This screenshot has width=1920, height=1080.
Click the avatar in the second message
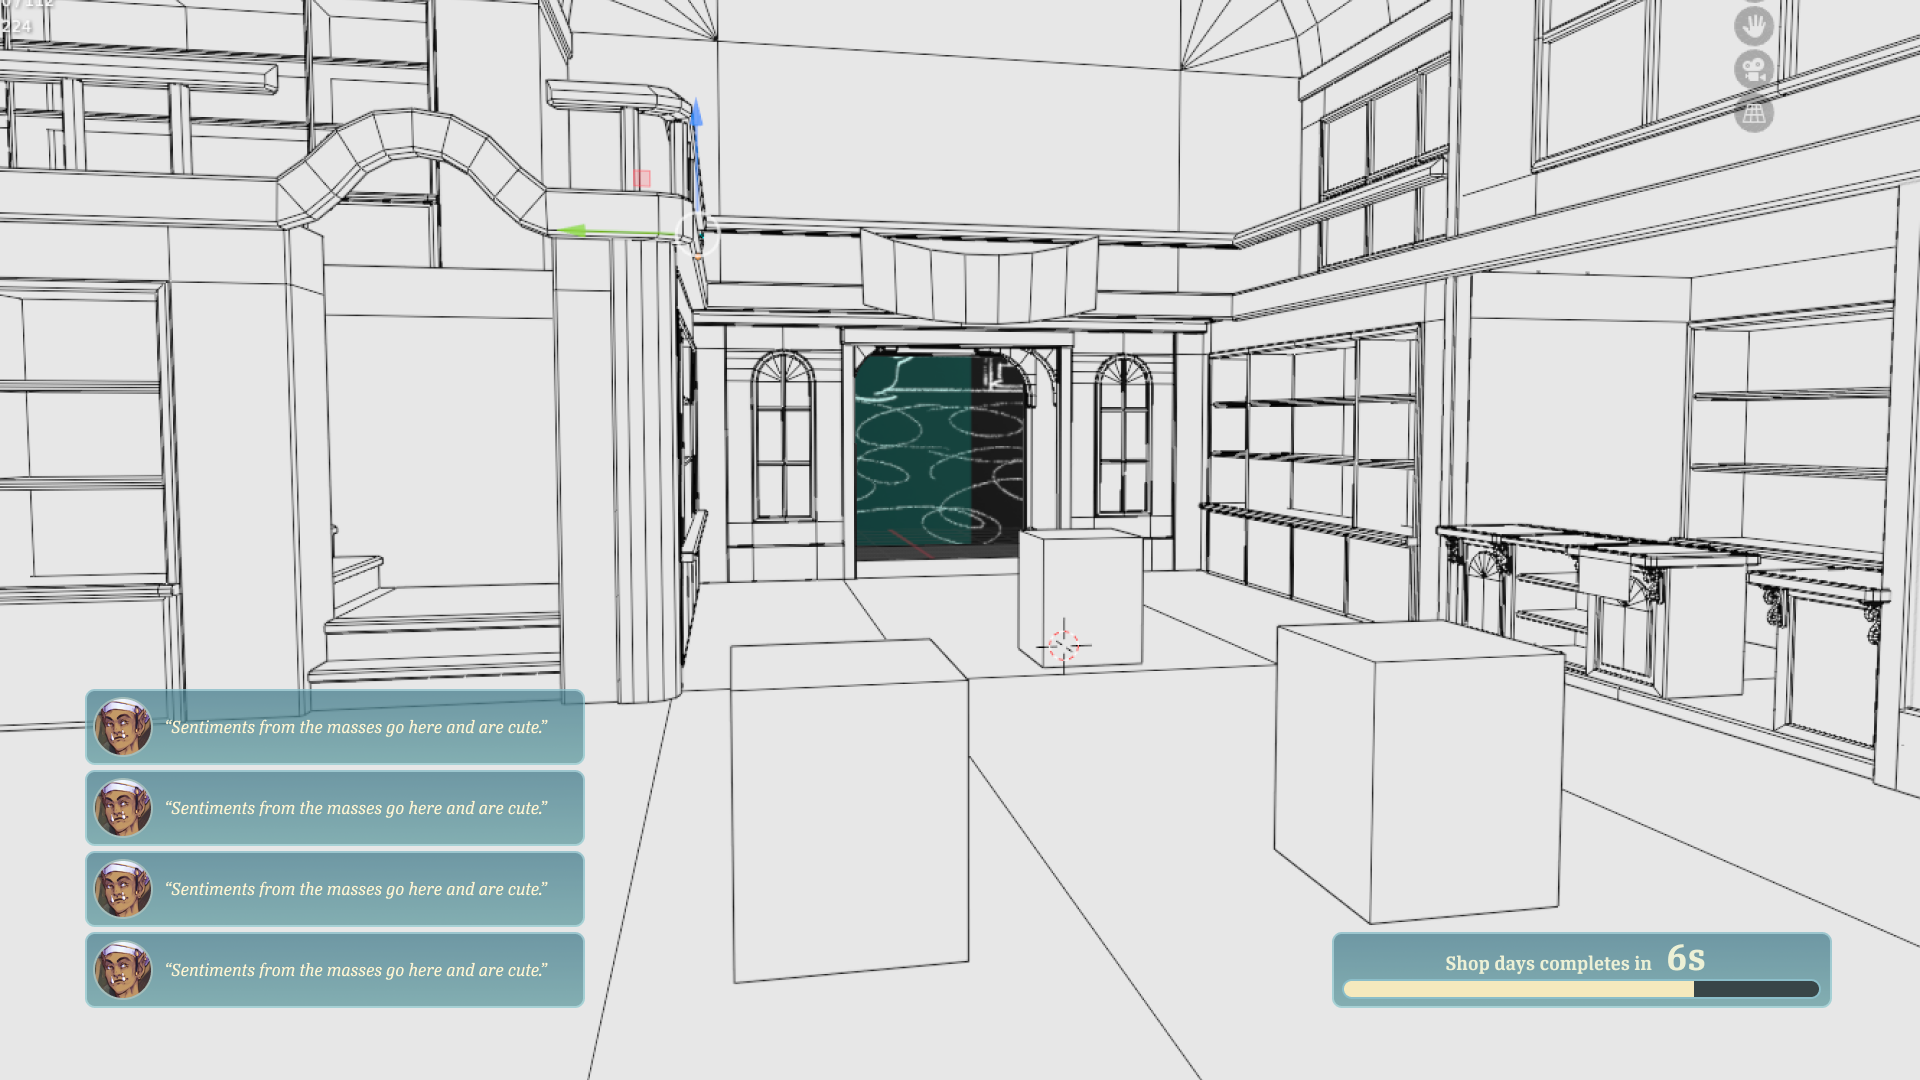123,808
